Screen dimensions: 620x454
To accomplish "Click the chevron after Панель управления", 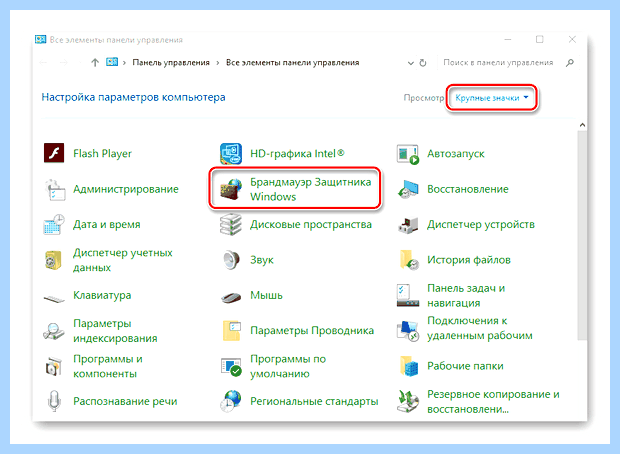I will pyautogui.click(x=217, y=62).
